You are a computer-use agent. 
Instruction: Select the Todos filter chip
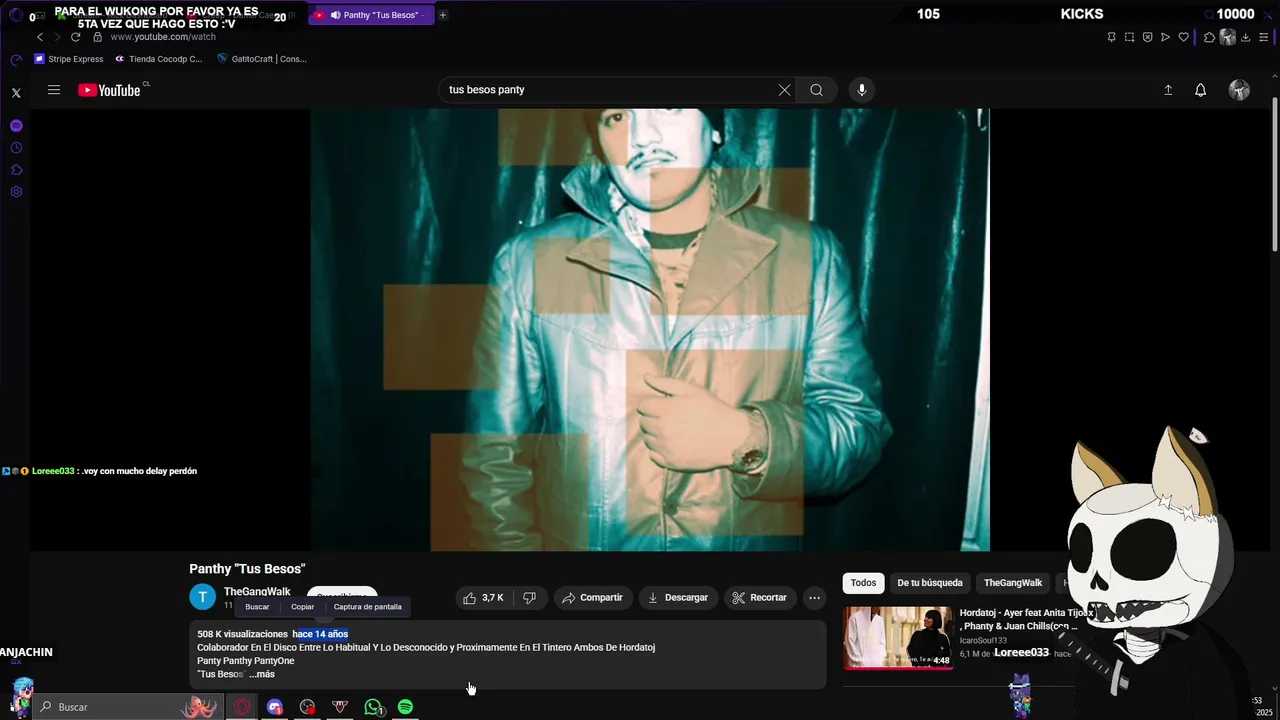coord(863,583)
